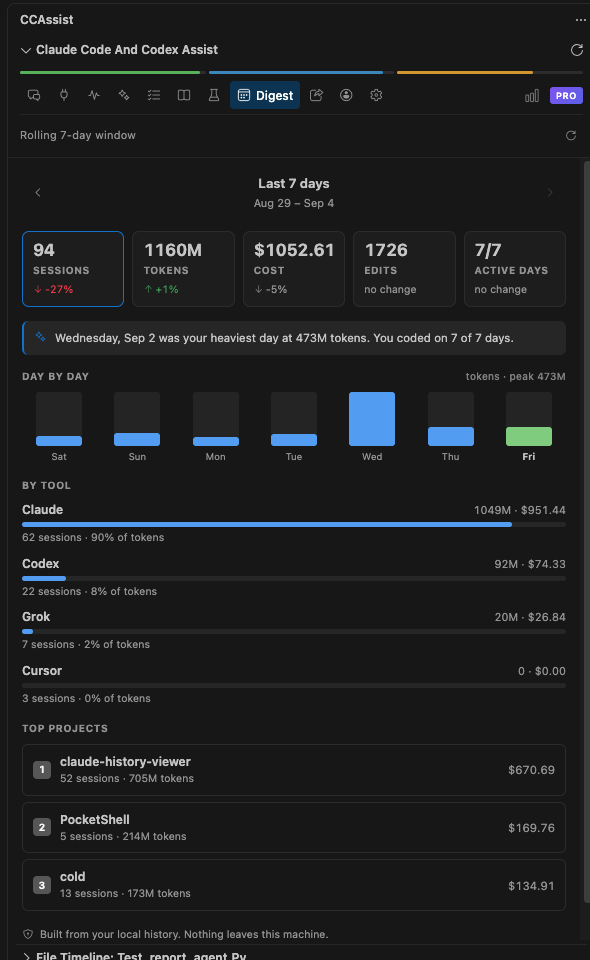Click the Grok usage progress bar

tap(294, 631)
